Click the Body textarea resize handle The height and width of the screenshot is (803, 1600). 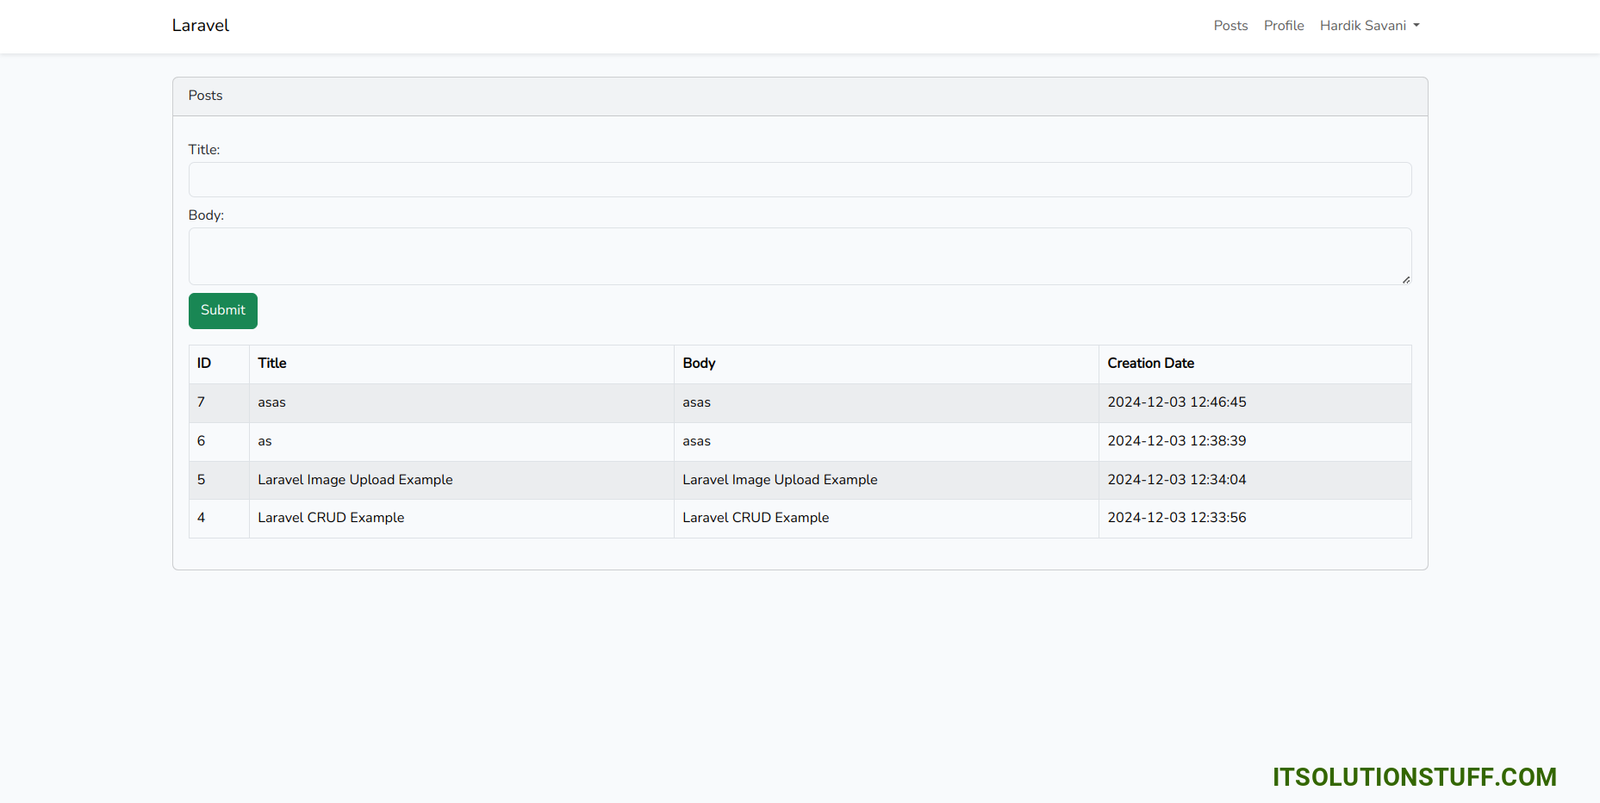[x=1405, y=279]
